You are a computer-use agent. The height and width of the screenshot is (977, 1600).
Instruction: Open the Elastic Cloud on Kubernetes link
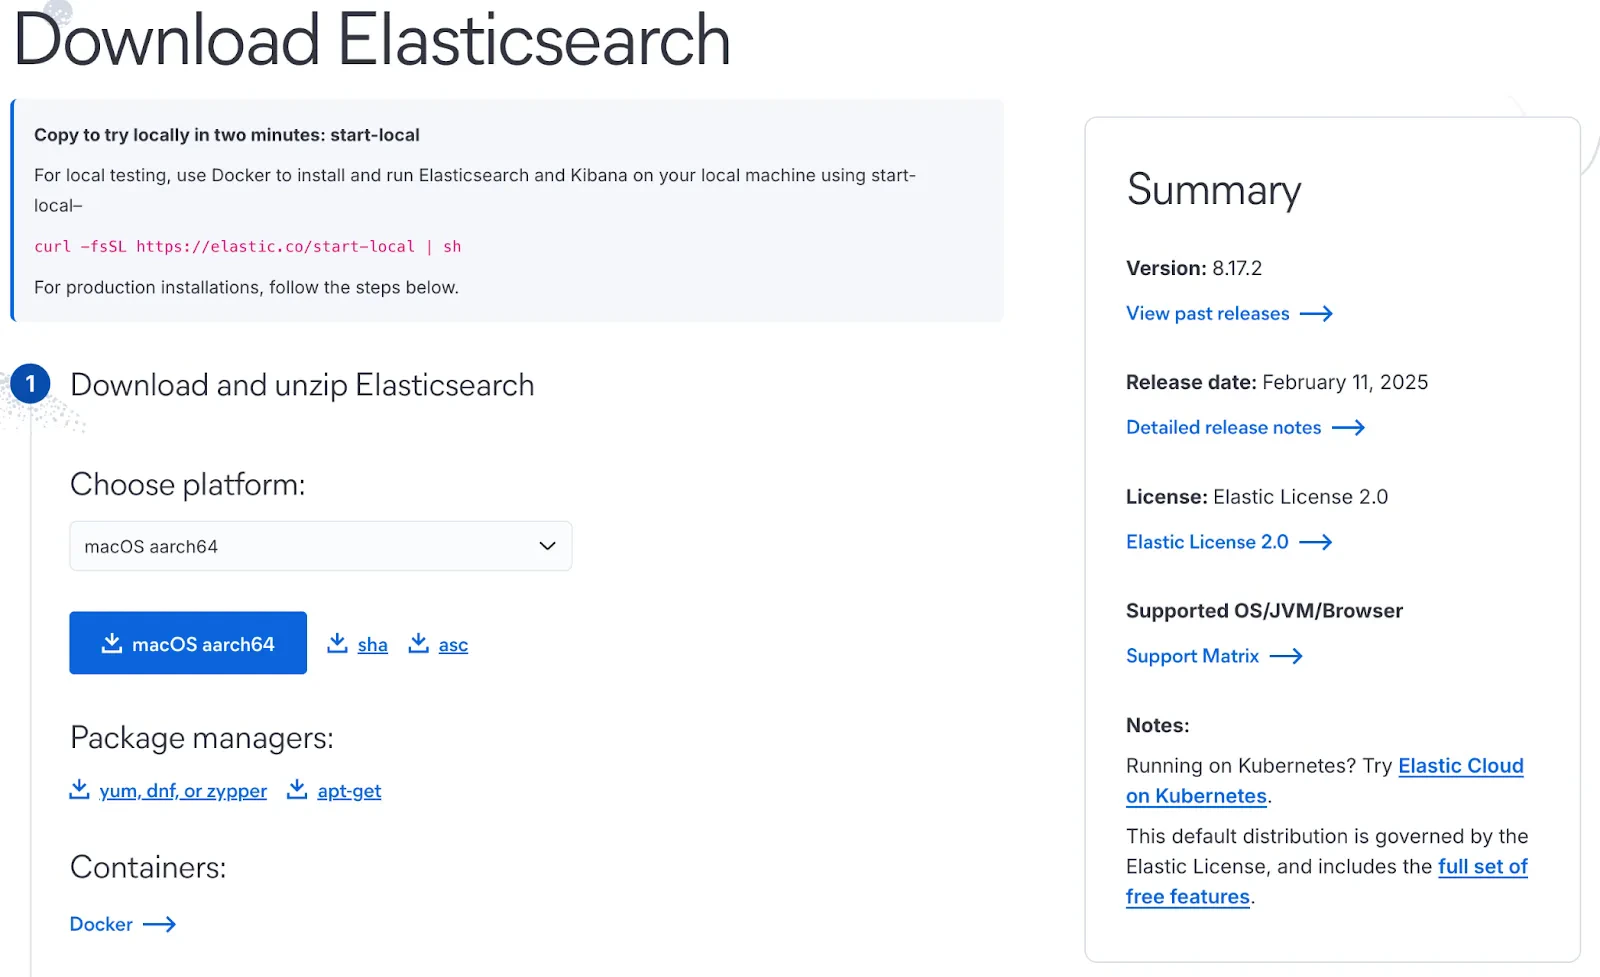pos(1460,765)
